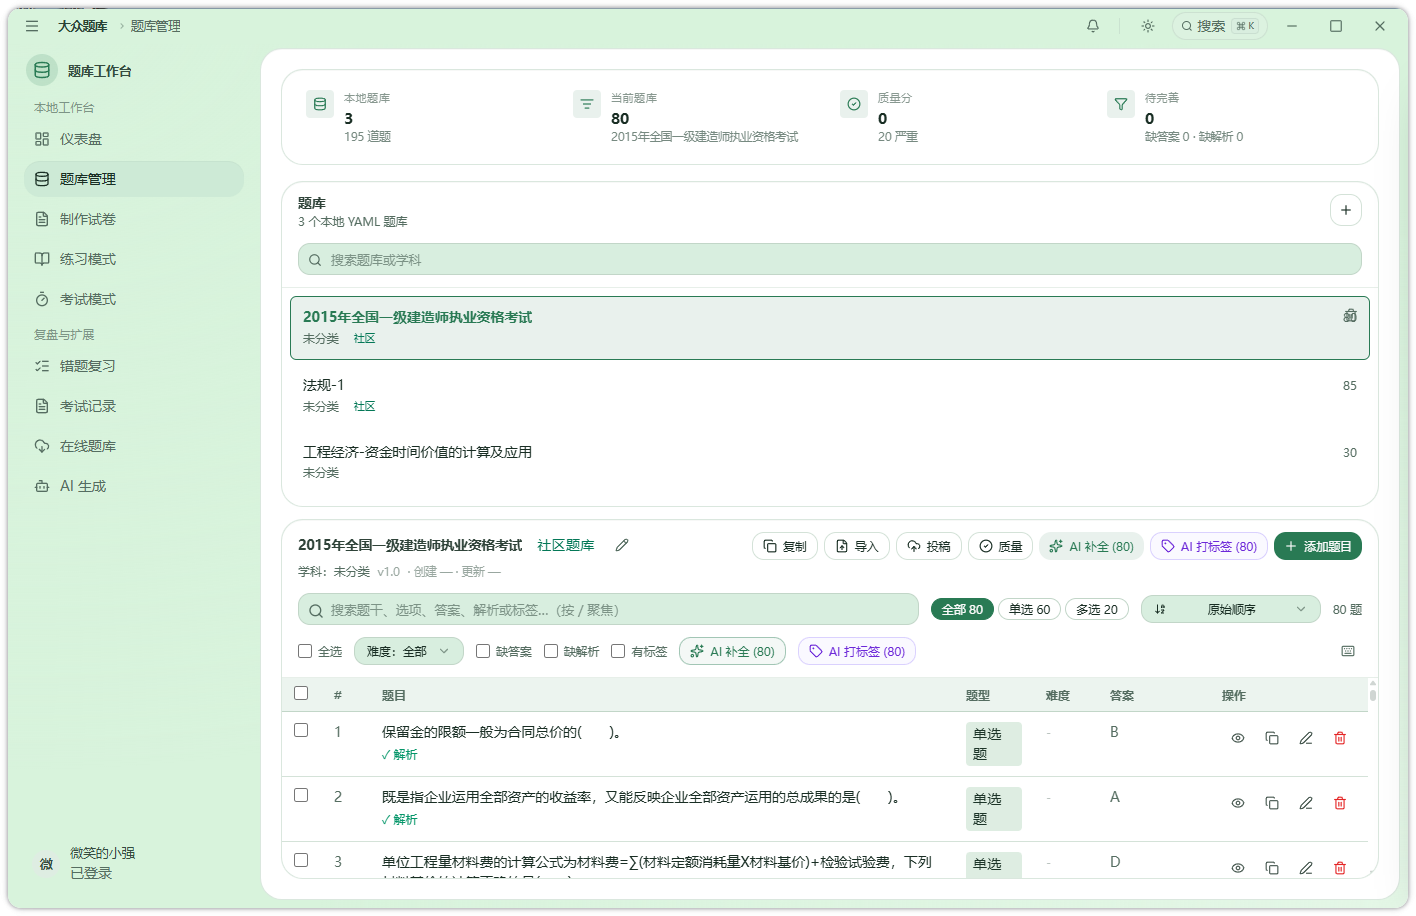
Task: Click the 添加题目 button
Action: 1318,546
